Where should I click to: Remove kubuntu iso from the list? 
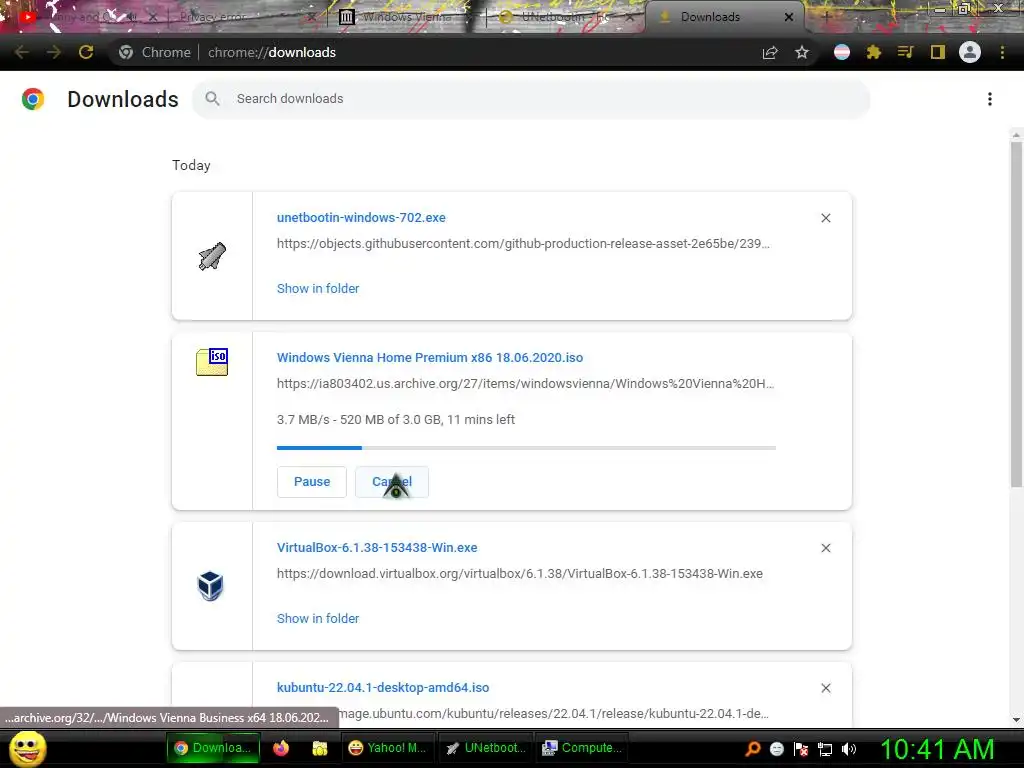(825, 688)
